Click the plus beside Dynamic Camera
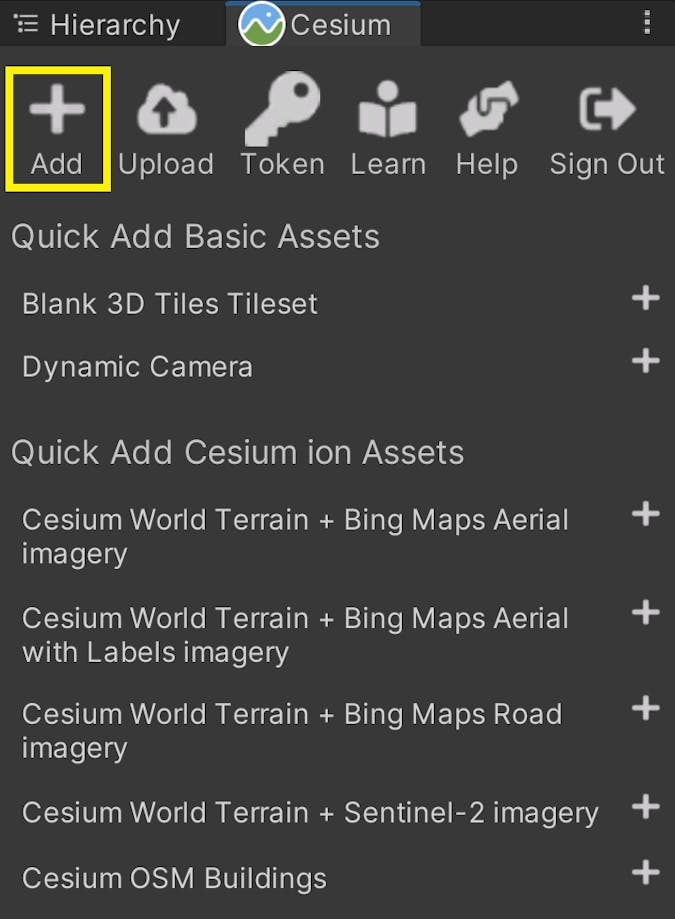This screenshot has width=675, height=919. click(646, 361)
